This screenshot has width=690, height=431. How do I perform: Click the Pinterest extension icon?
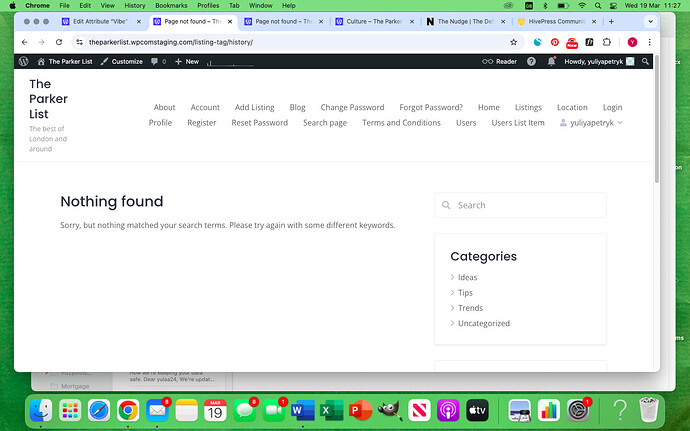point(554,42)
